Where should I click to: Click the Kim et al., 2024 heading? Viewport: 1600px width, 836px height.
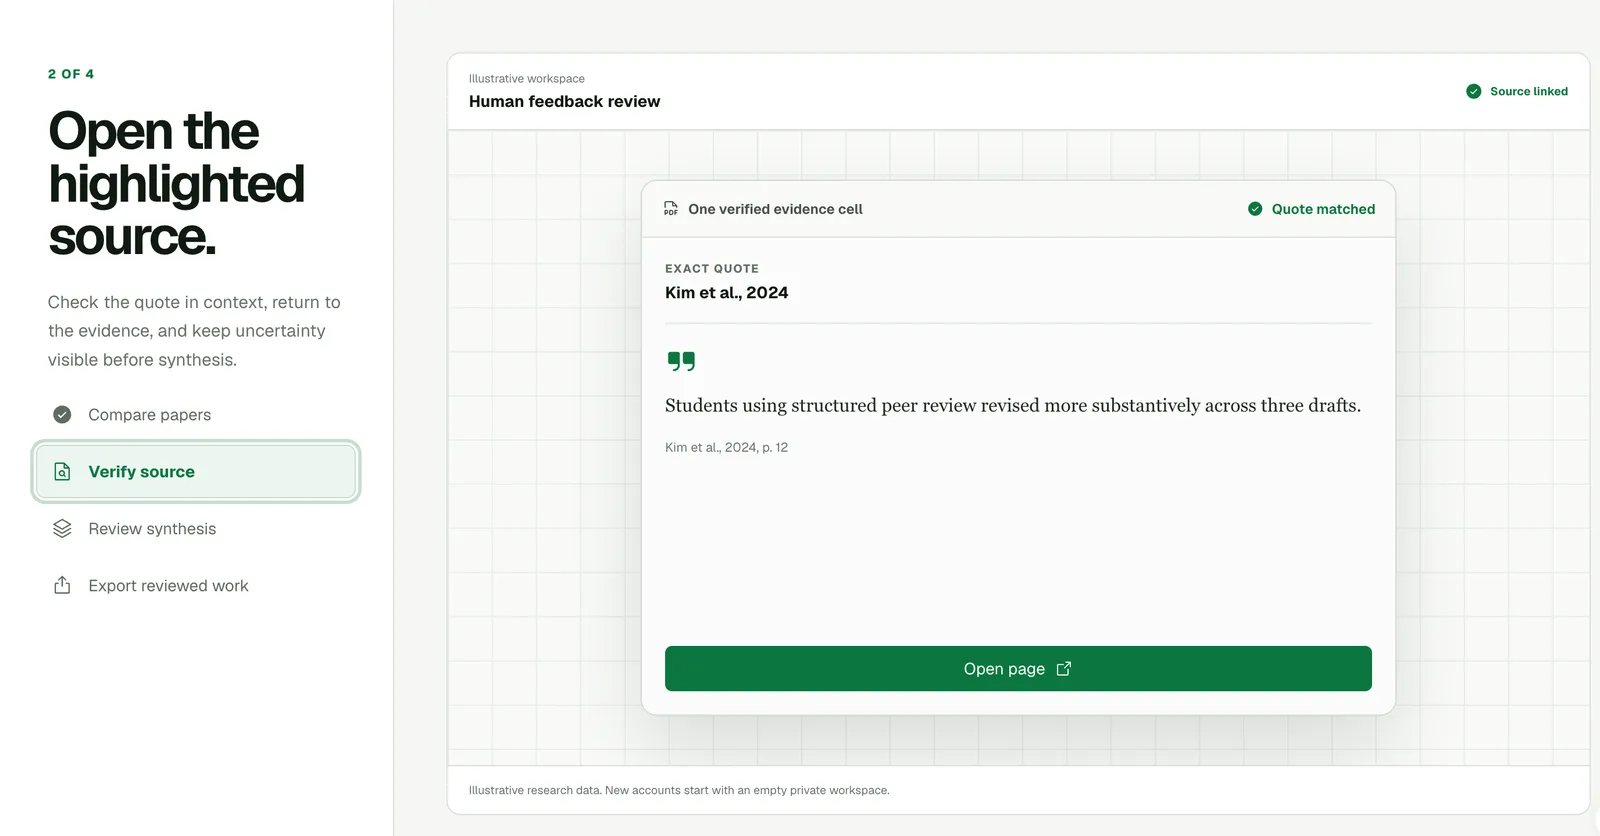pos(727,292)
